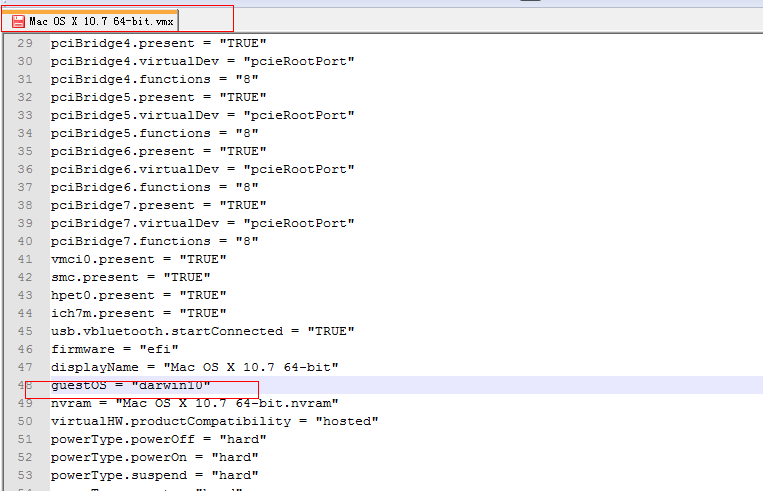Screen dimensions: 763x491
Task: Click line number 46 in the margin
Action: point(25,349)
